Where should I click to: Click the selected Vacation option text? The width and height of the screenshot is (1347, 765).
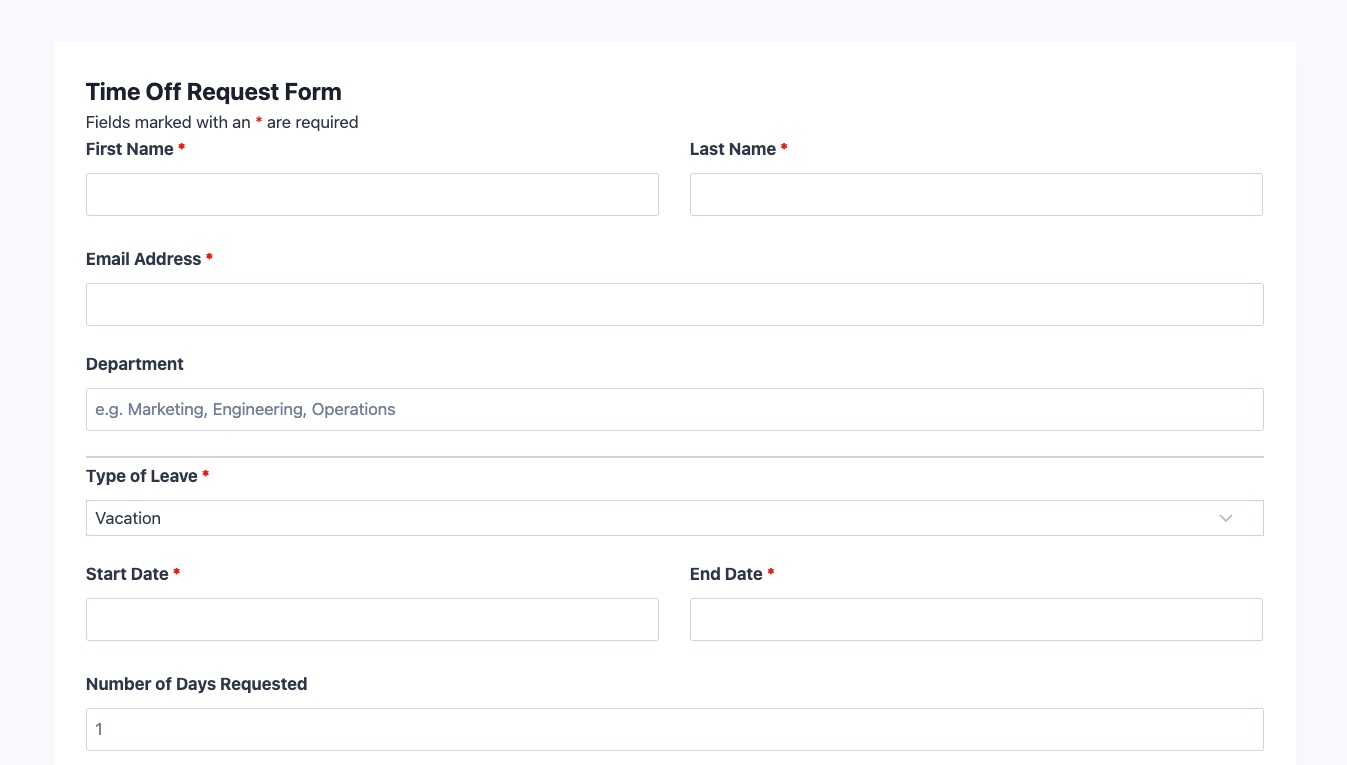point(128,518)
